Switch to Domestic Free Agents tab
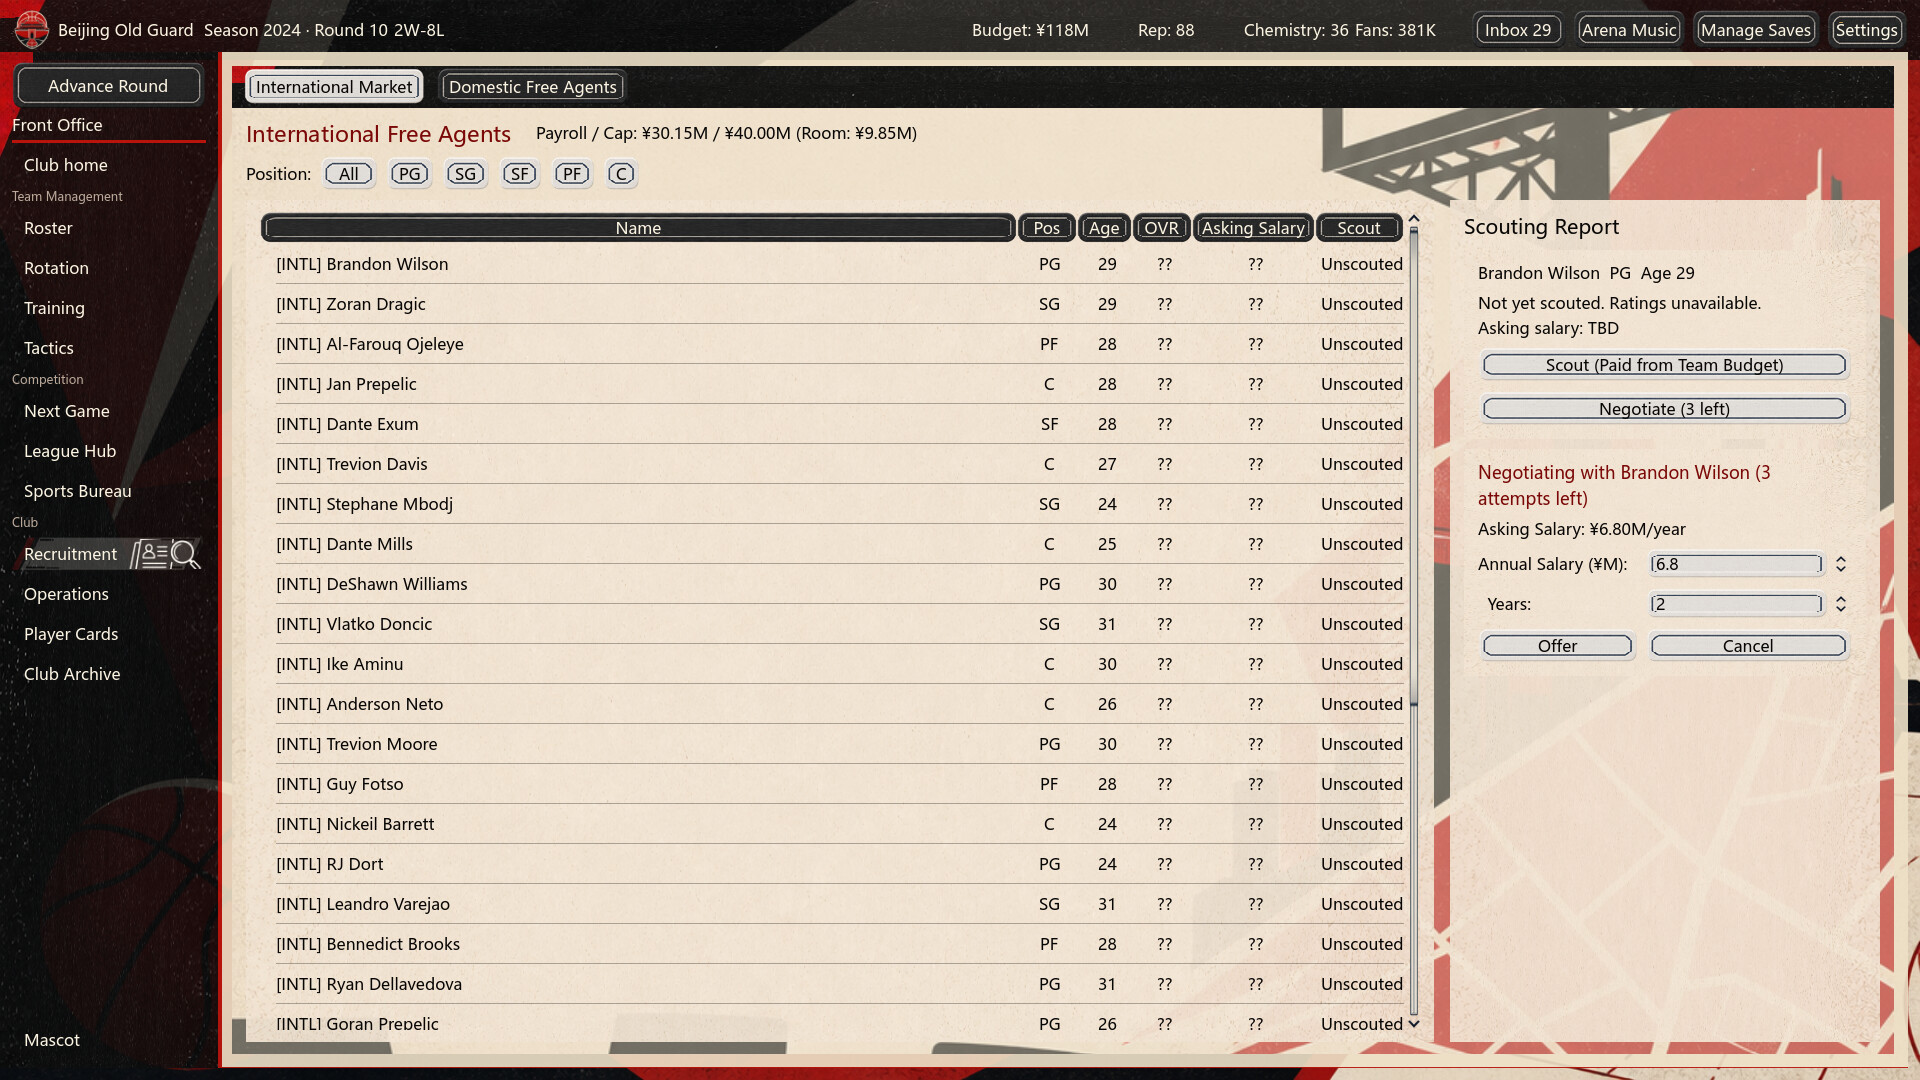The image size is (1920, 1080). point(533,87)
